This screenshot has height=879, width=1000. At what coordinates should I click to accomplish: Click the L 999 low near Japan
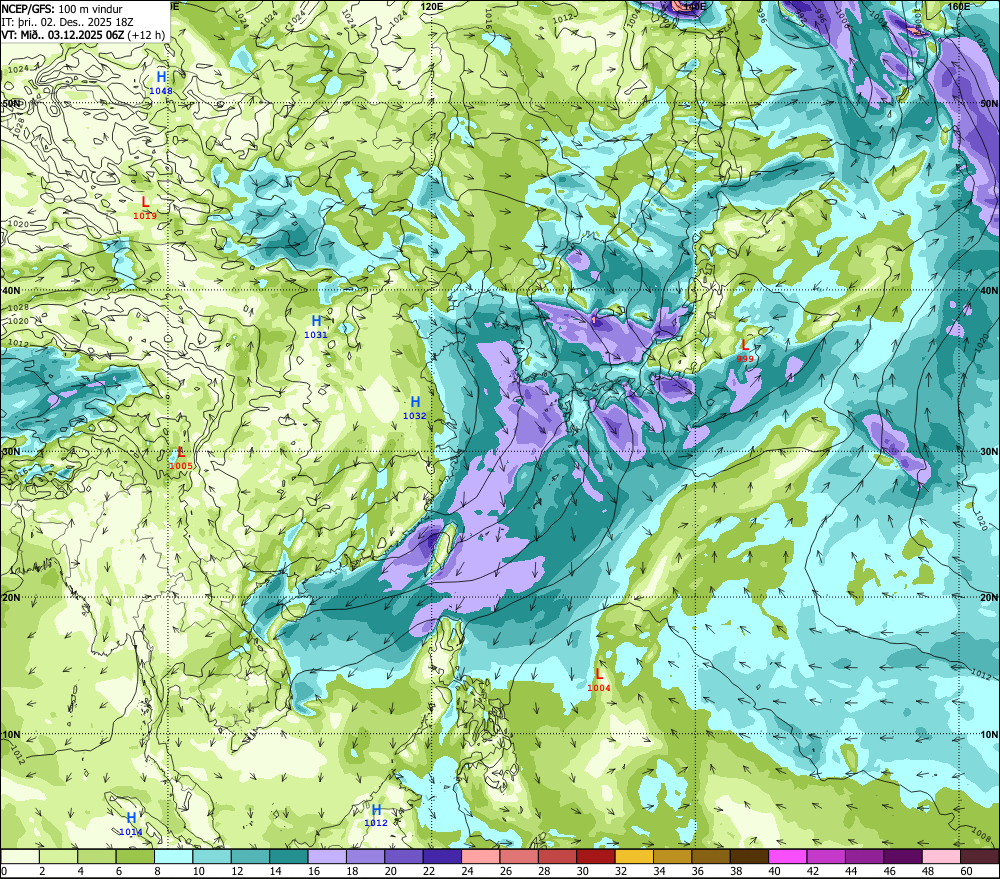pos(745,351)
